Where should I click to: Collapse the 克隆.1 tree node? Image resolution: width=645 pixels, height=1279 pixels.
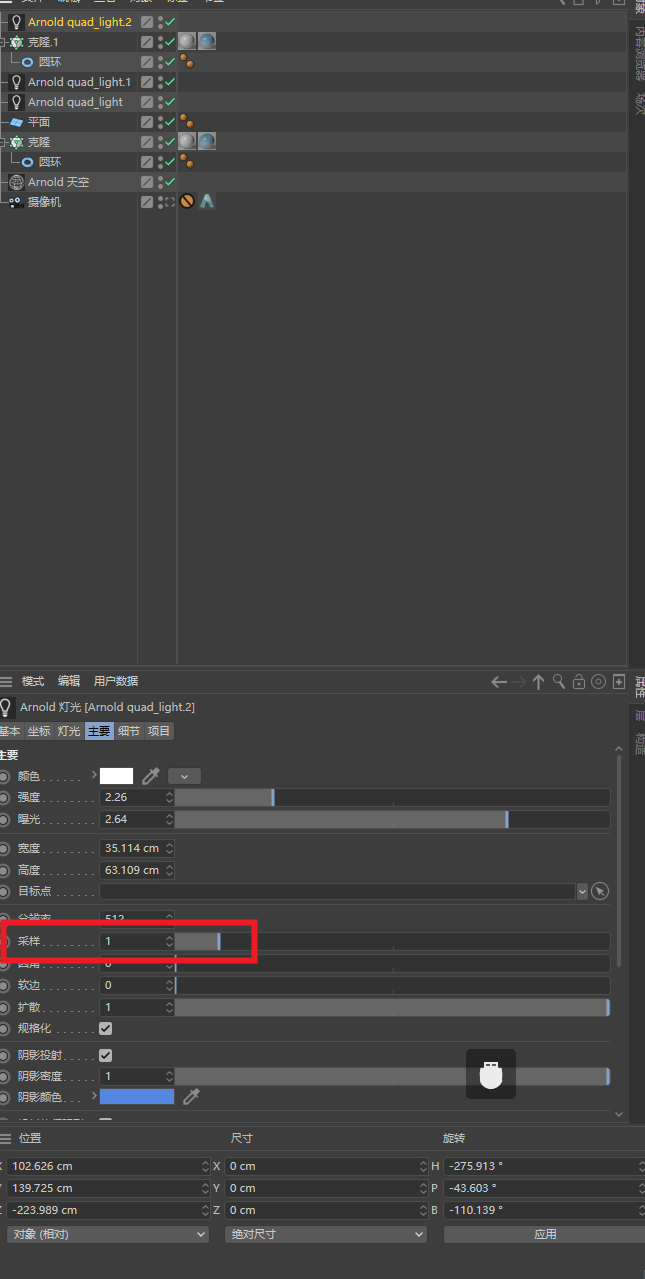(x=3, y=42)
